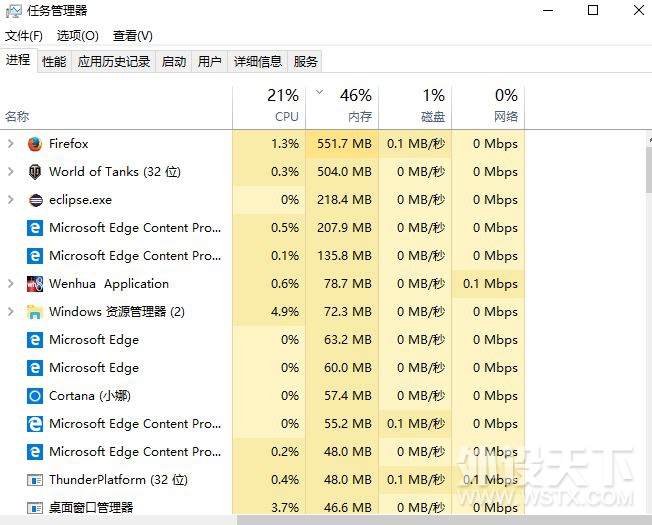Image resolution: width=652 pixels, height=525 pixels.
Task: Switch to the 应用历史记录 tab
Action: [114, 62]
